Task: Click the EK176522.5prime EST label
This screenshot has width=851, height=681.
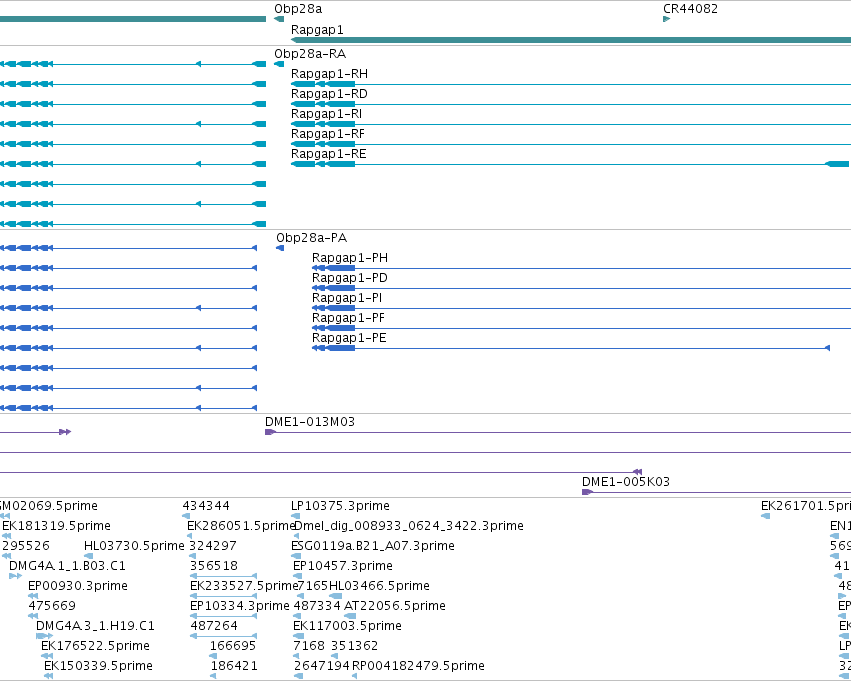Action: [x=96, y=646]
